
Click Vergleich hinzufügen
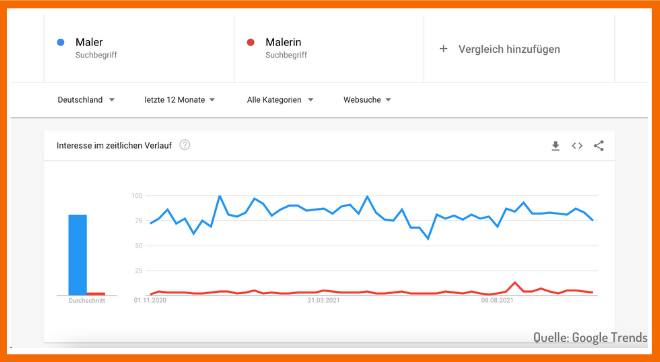[509, 49]
